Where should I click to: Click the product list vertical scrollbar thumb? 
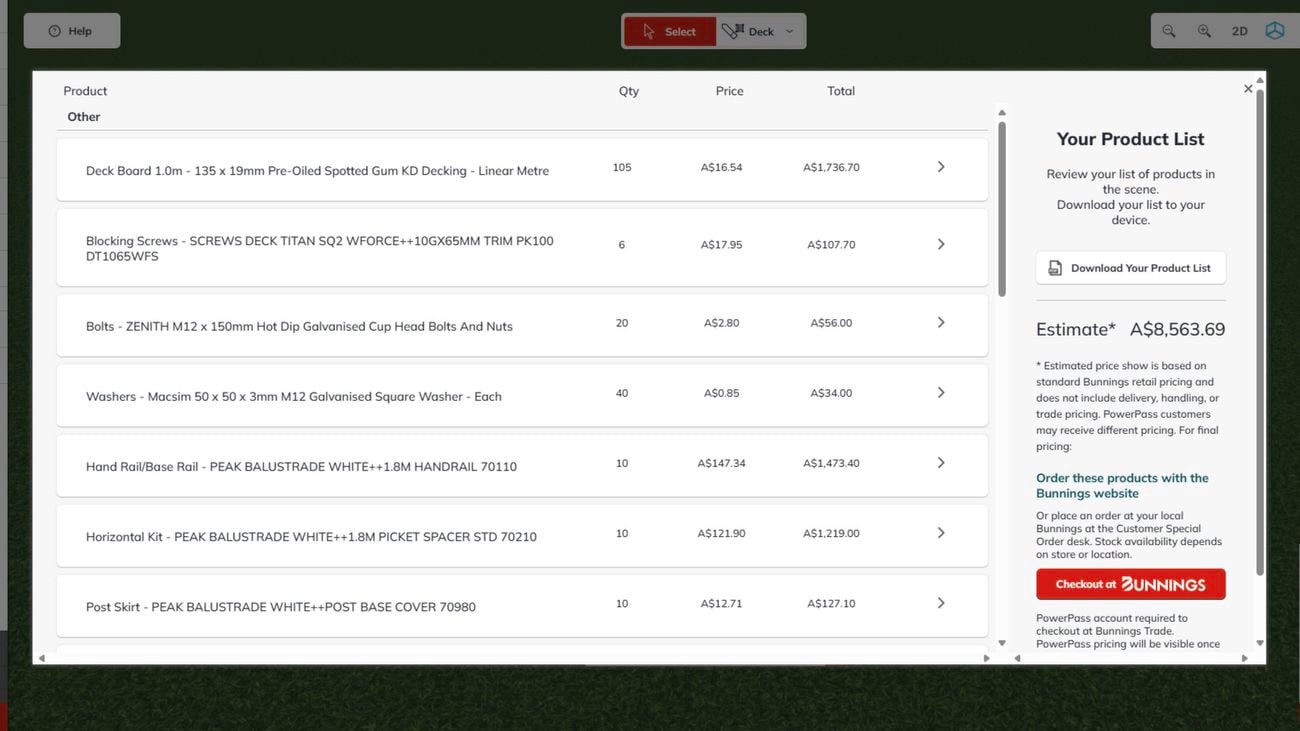1002,208
